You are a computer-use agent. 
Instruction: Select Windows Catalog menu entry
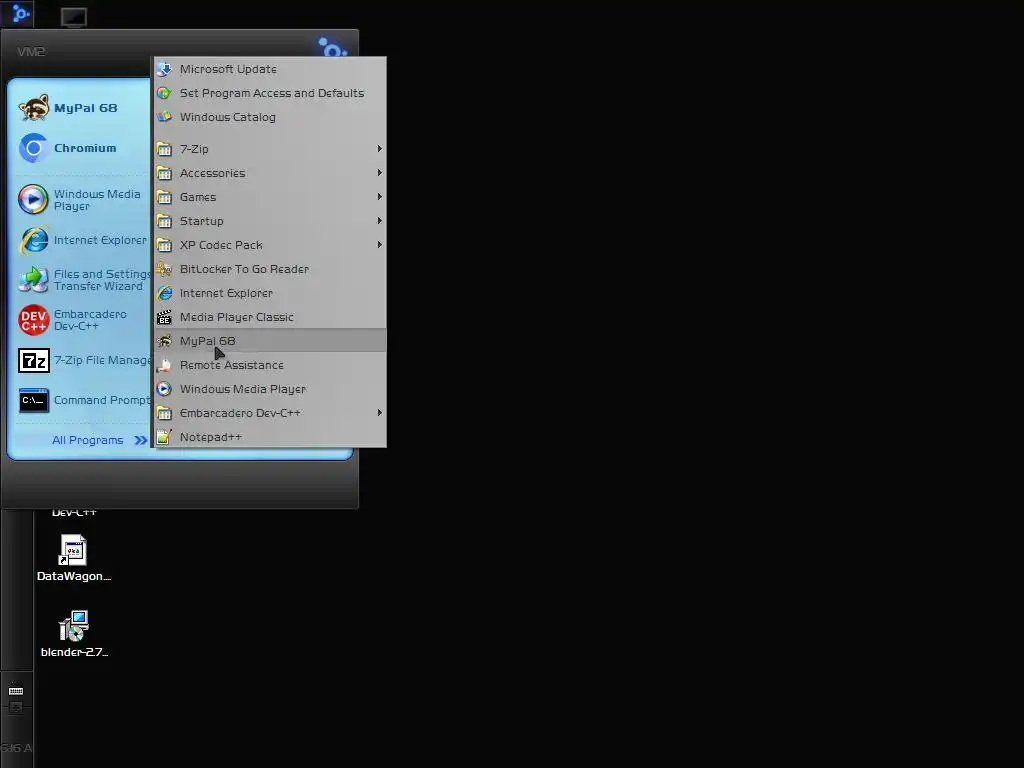pos(270,117)
